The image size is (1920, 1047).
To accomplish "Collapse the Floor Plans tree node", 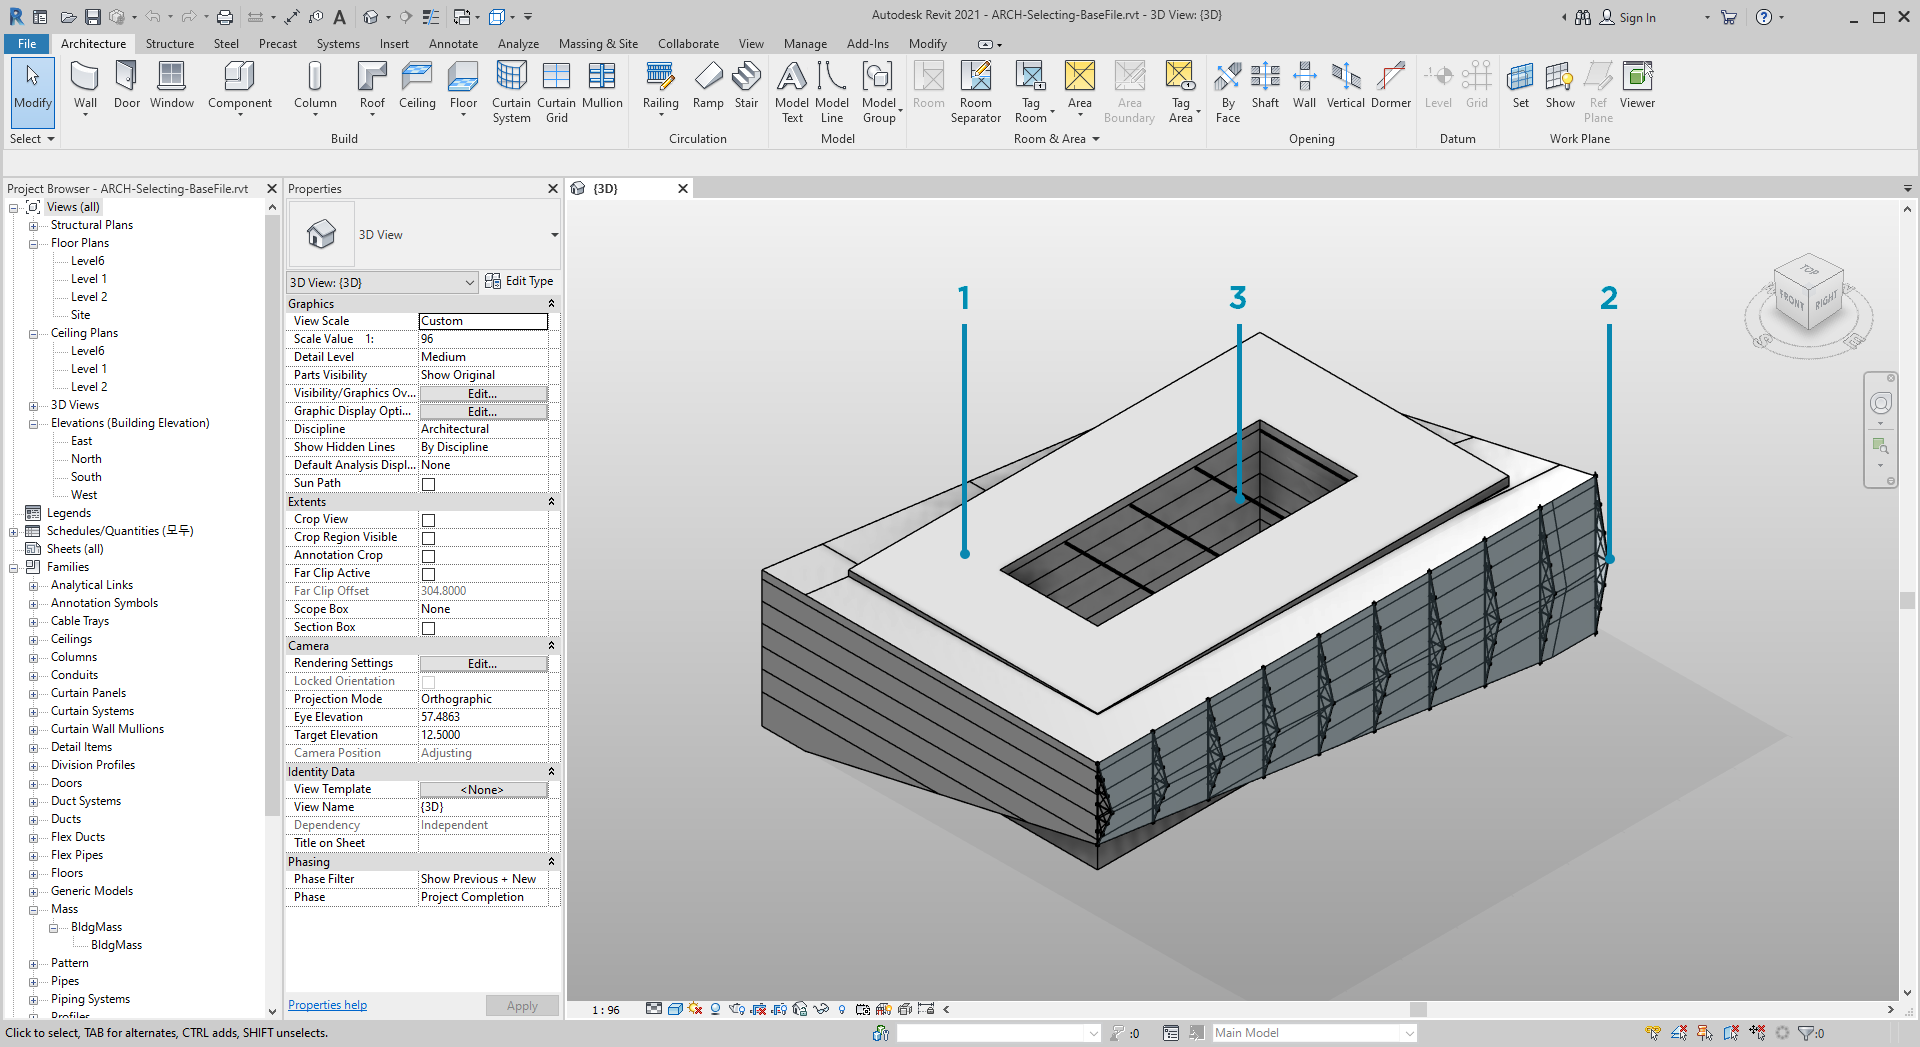I will click(x=33, y=244).
